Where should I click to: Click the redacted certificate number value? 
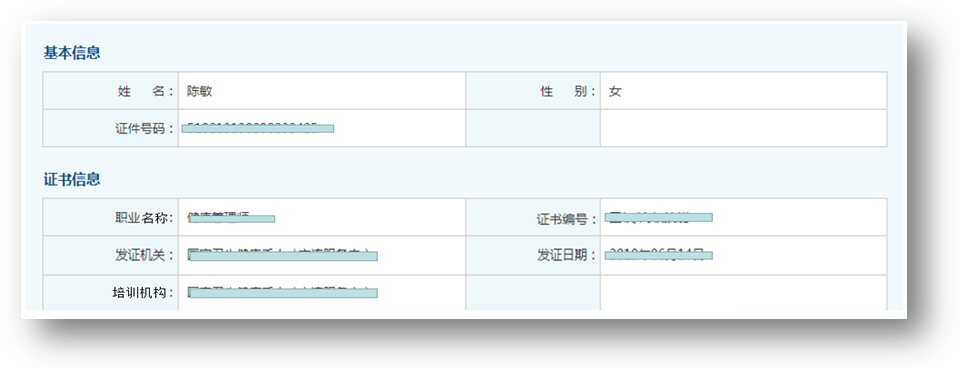point(659,216)
